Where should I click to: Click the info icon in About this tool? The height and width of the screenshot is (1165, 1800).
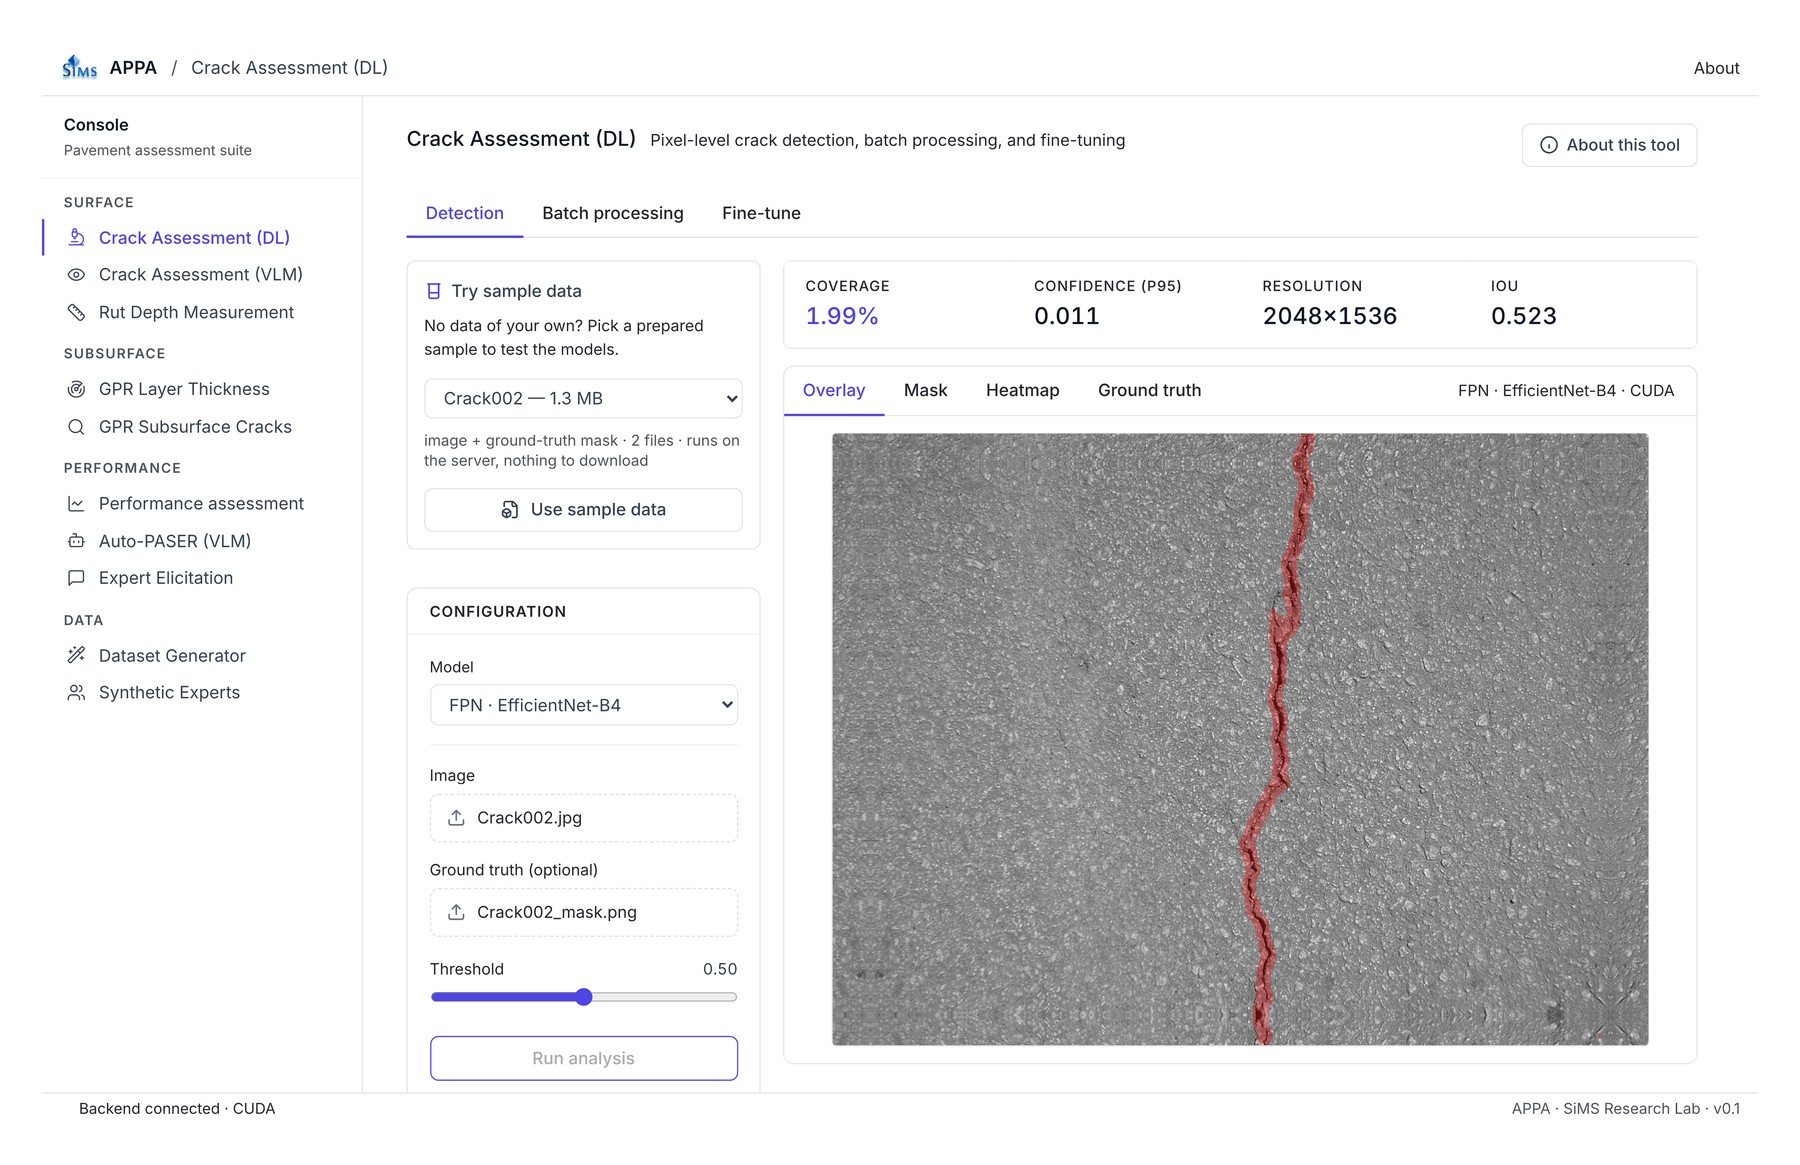1549,145
